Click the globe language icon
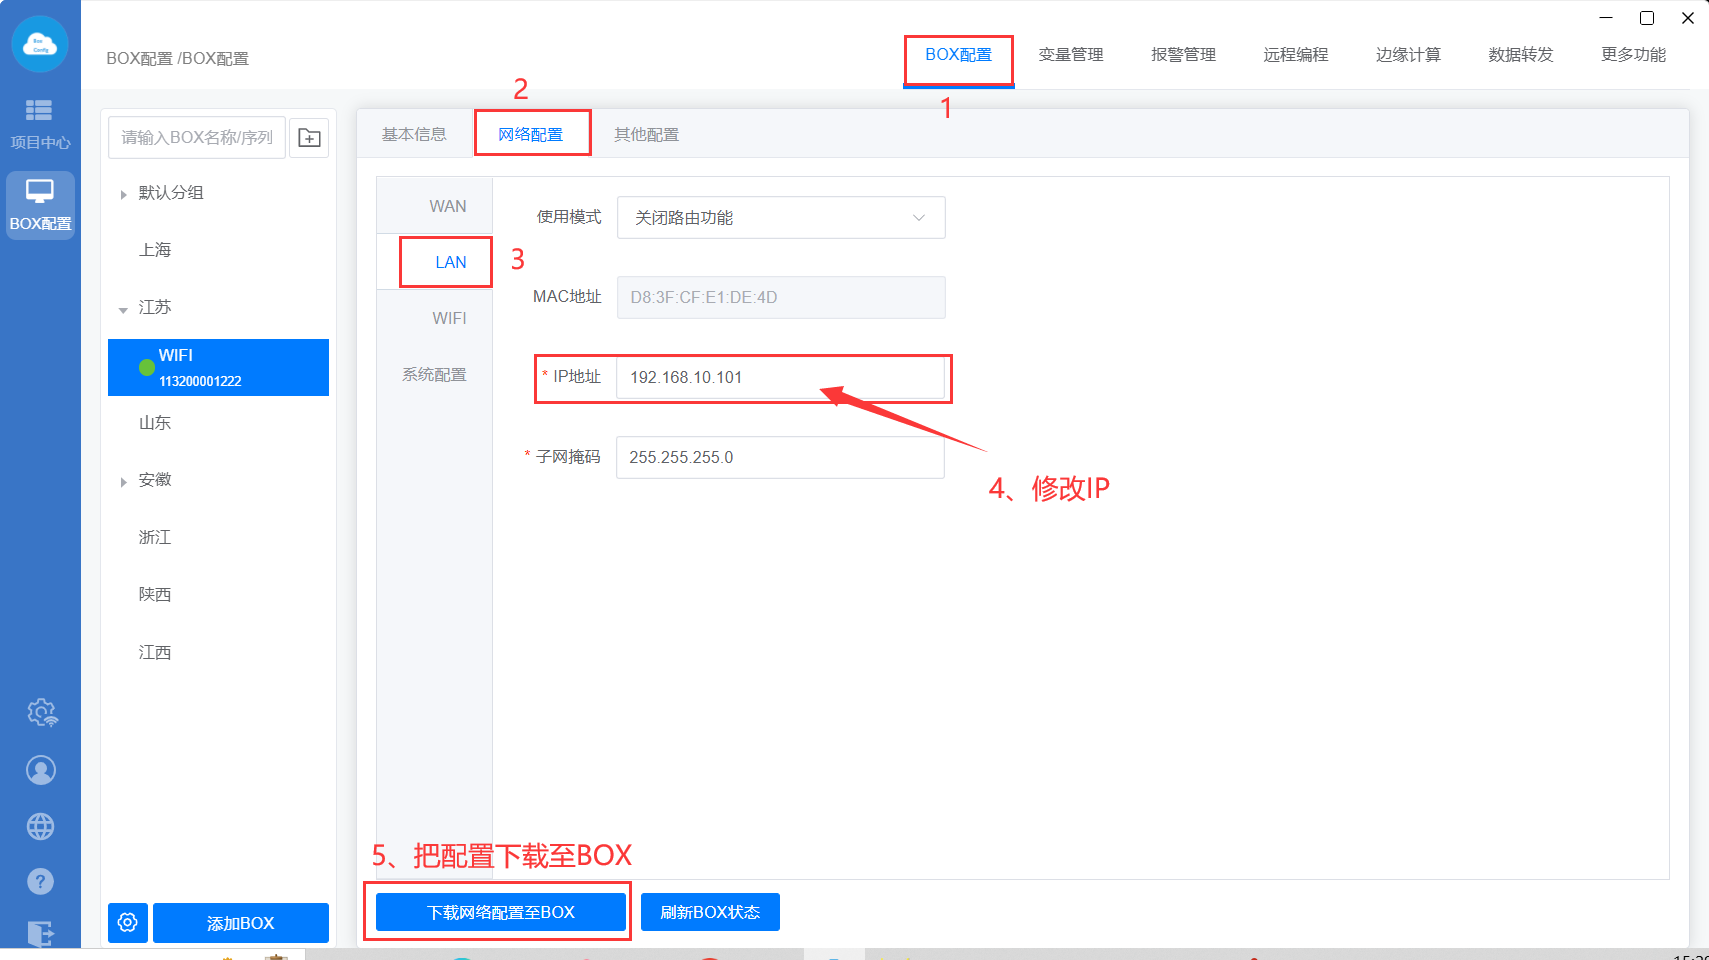 coord(41,827)
